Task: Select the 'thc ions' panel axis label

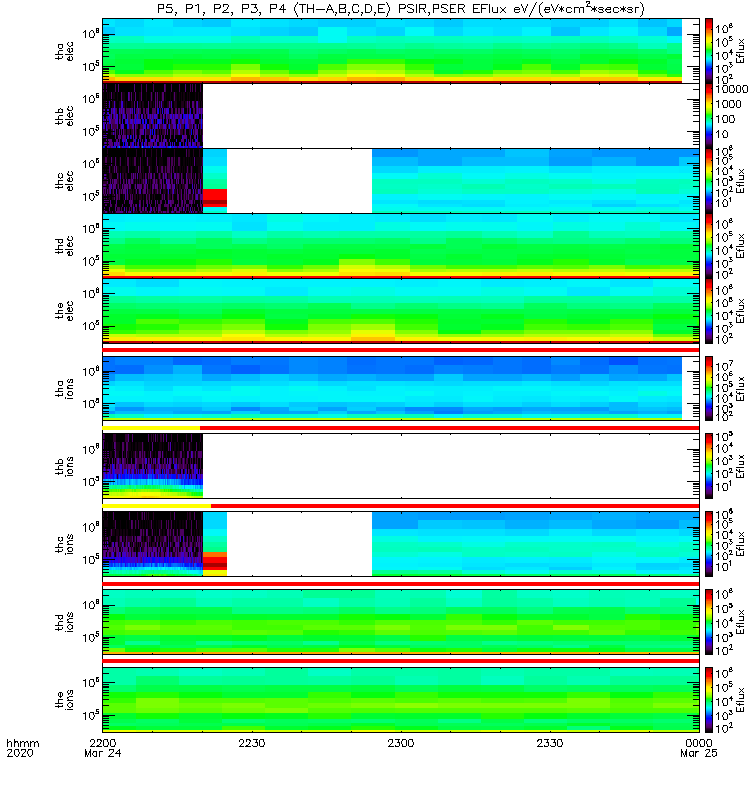Action: click(x=65, y=544)
